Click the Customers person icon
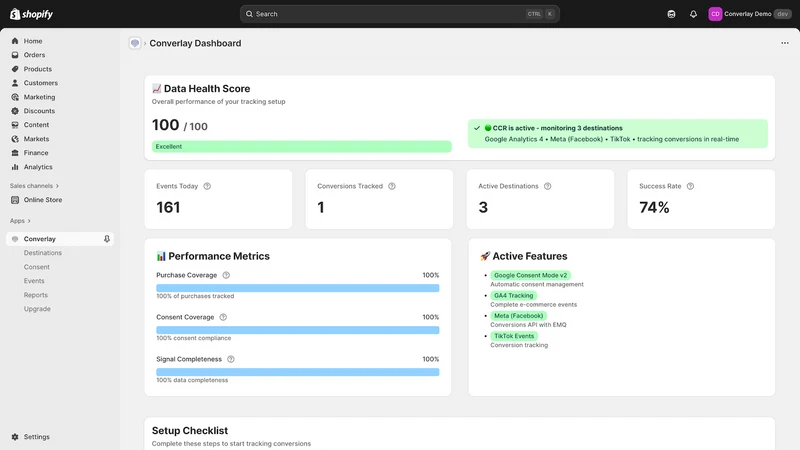 point(15,83)
